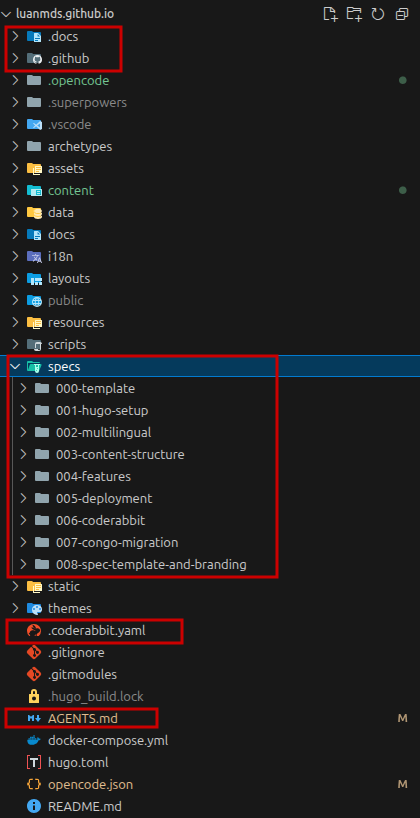Screen dimensions: 420x818
Task: Collapse the specs folder chevron
Action: pyautogui.click(x=15, y=367)
